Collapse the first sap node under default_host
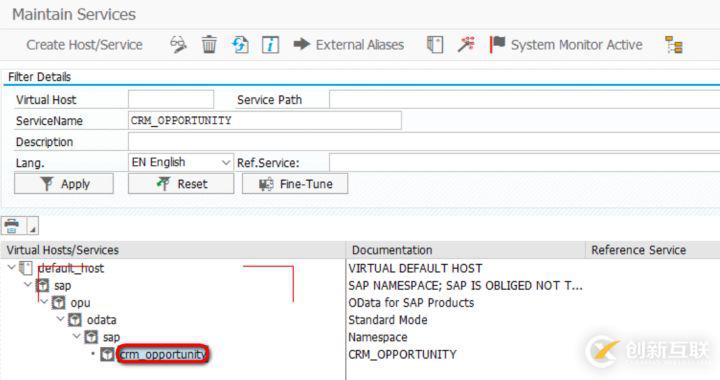This screenshot has height=380, width=720. [x=28, y=285]
